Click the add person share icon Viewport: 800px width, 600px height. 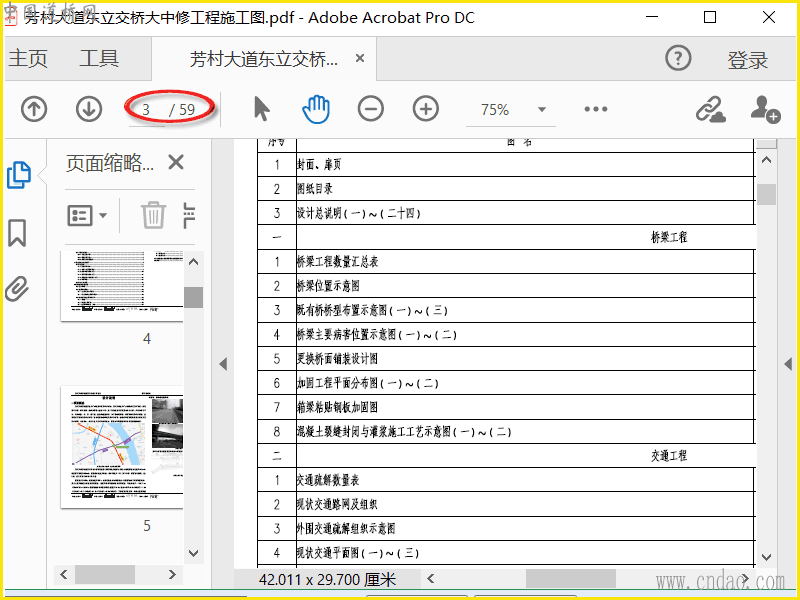pyautogui.click(x=765, y=109)
